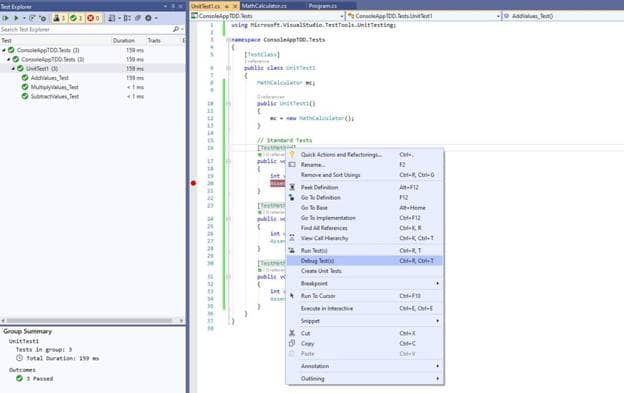Click the Repeat Last Run icon
Viewport: 624px width, 393px height.
point(33,18)
